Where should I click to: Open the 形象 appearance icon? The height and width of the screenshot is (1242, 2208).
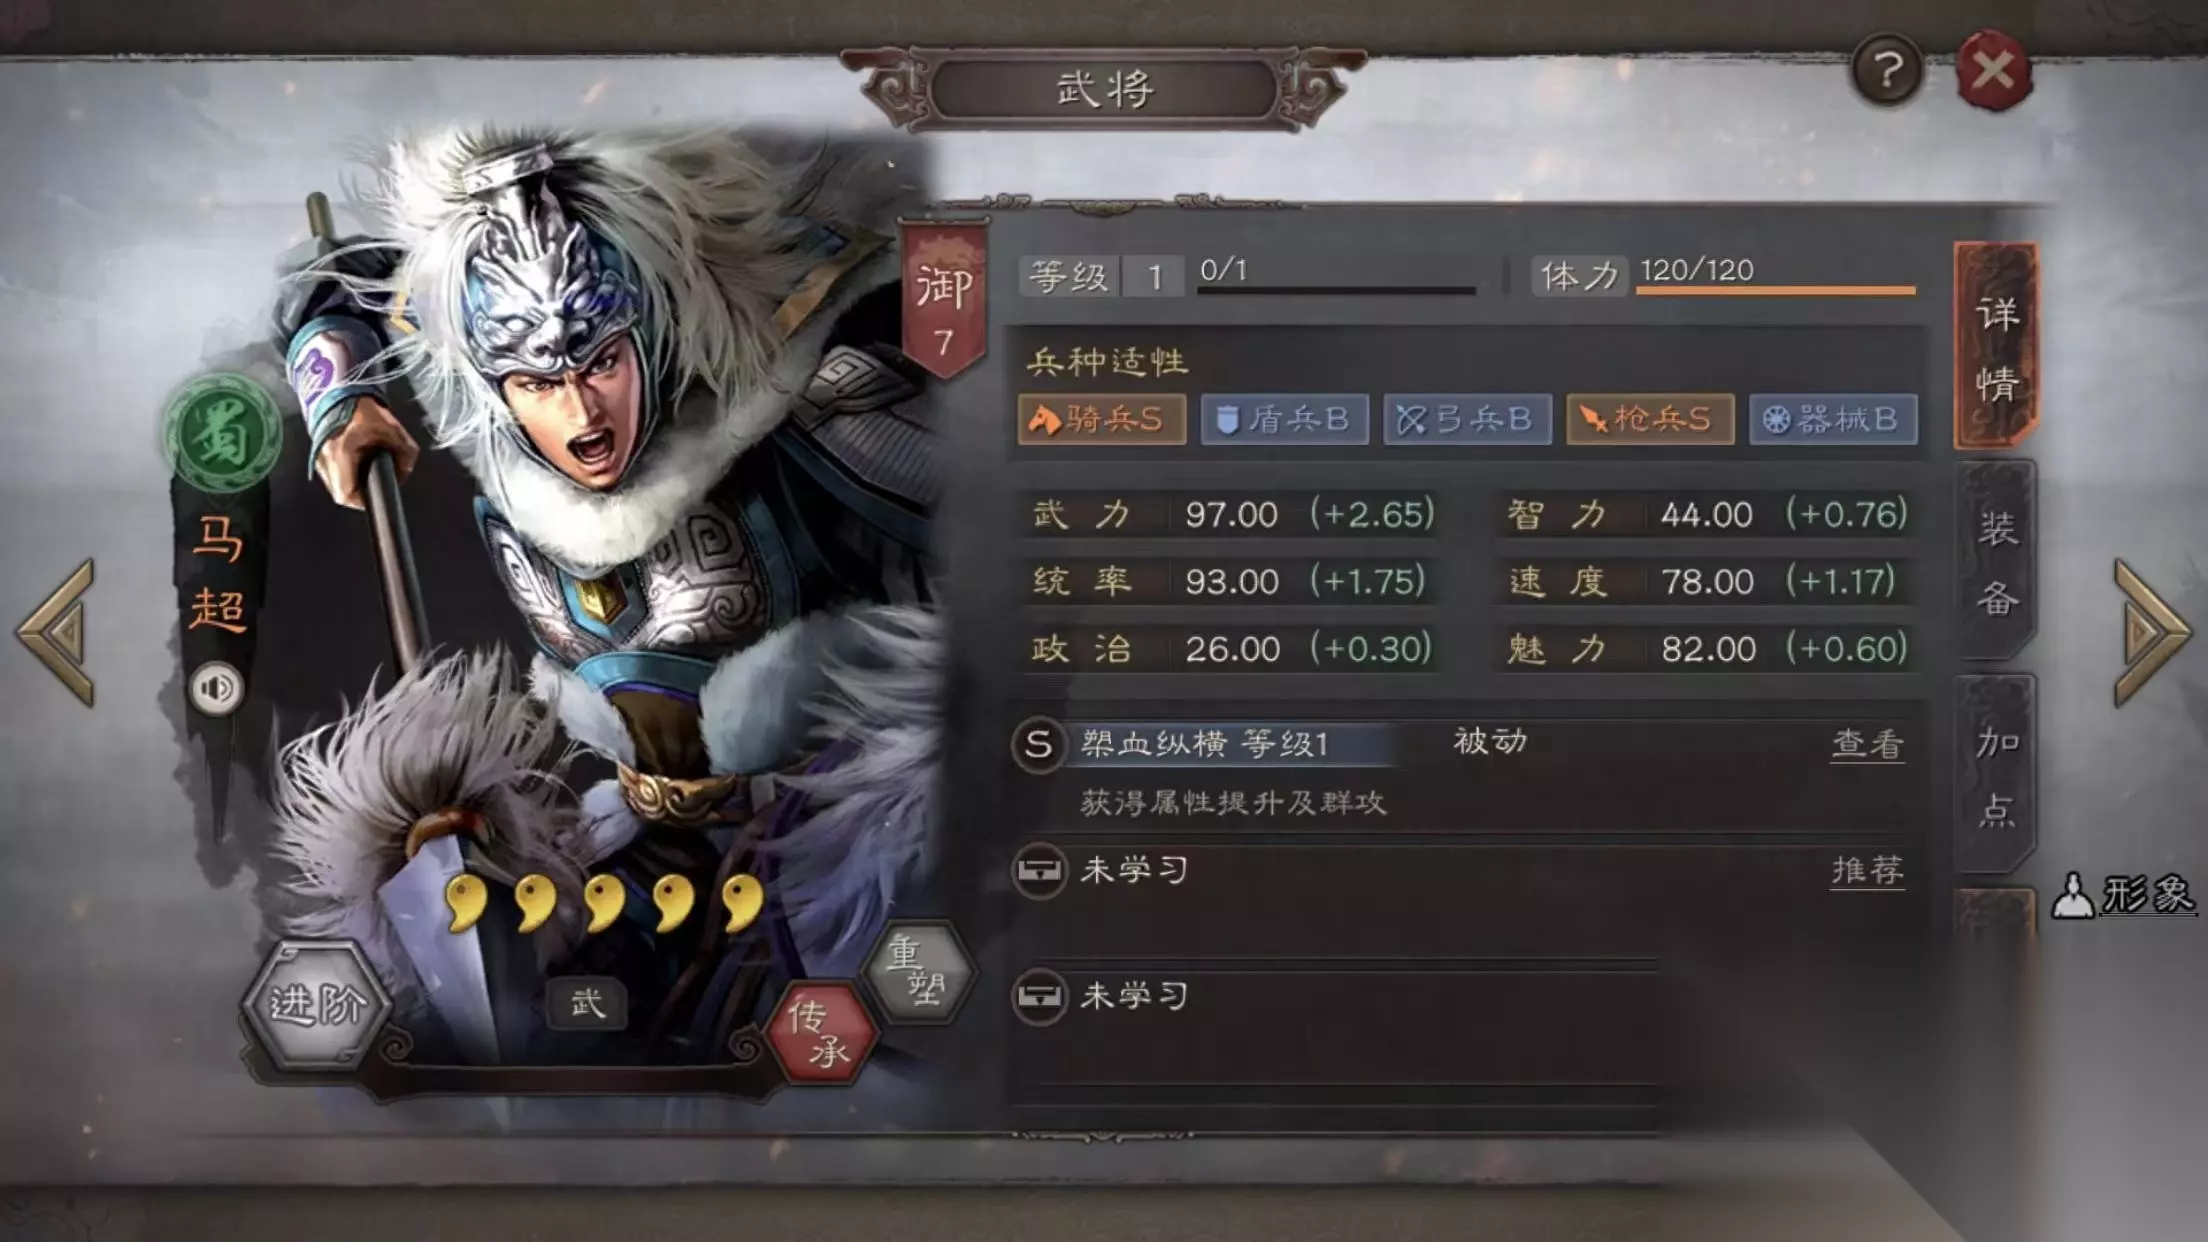click(x=2124, y=895)
